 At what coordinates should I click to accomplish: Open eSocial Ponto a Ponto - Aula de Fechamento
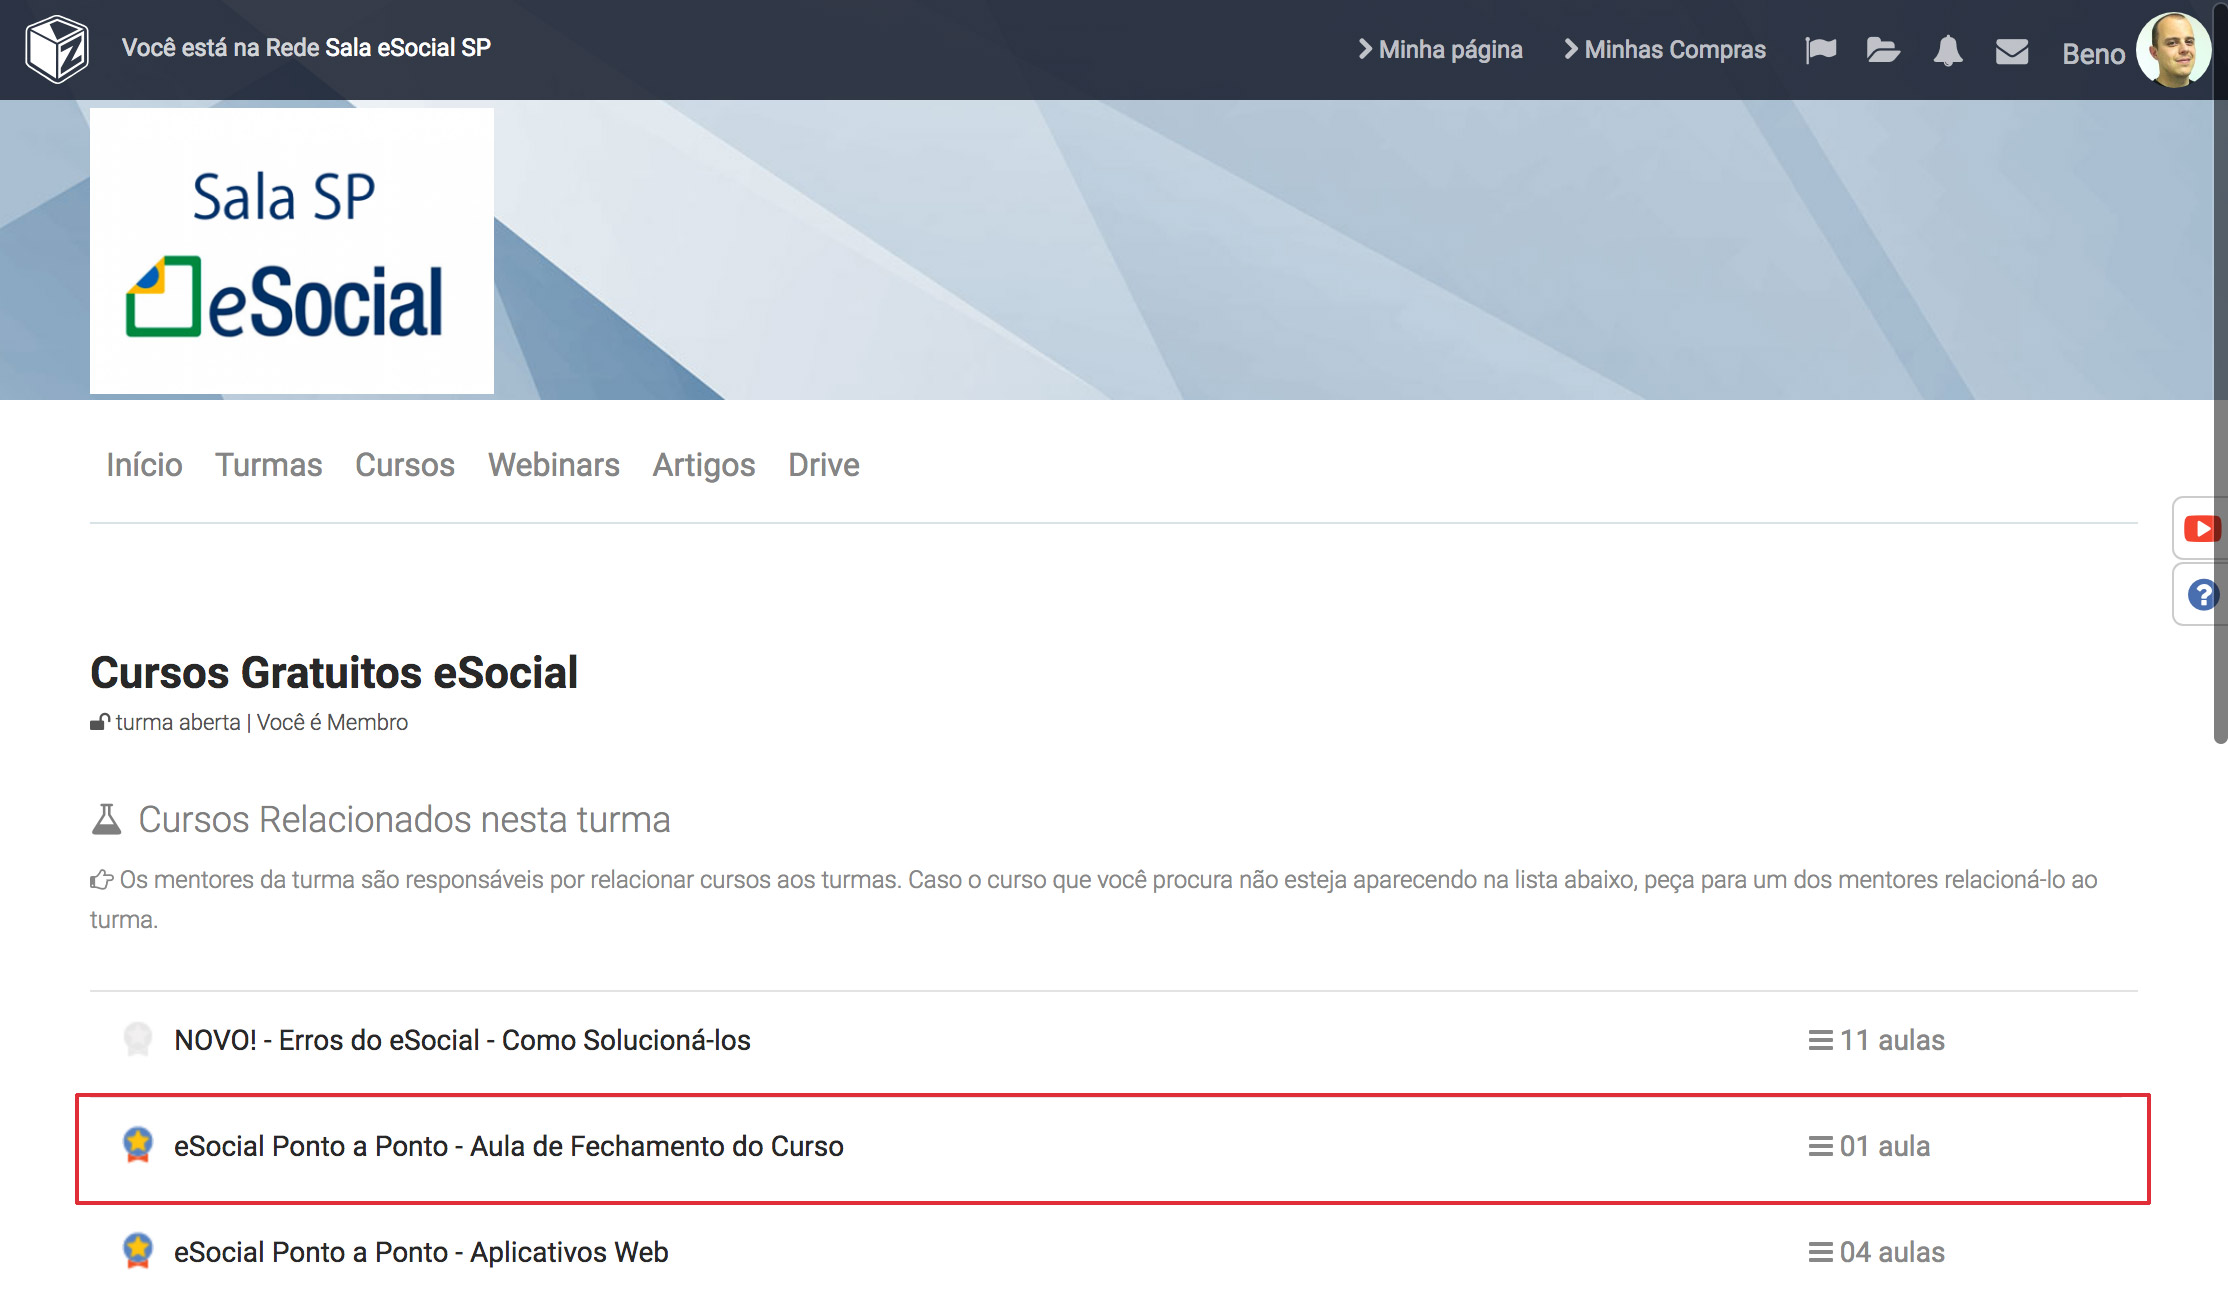coord(508,1146)
